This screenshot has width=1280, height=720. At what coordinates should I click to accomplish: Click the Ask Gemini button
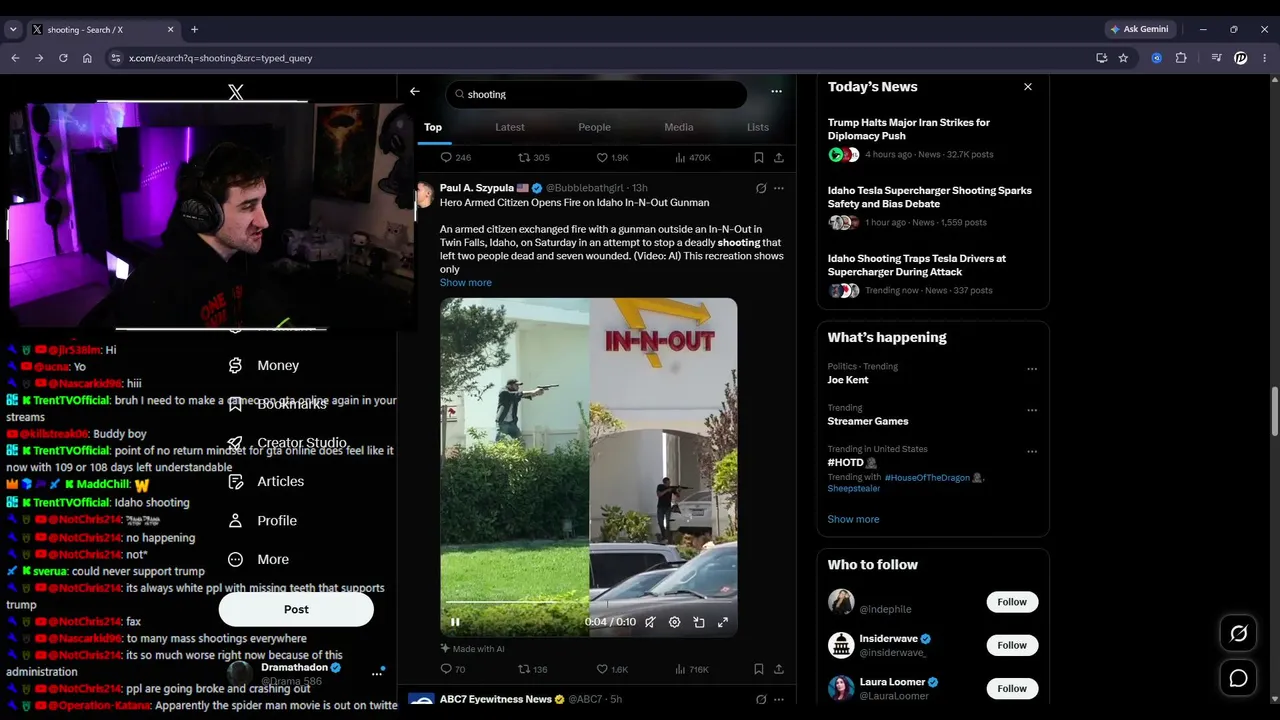click(1139, 30)
